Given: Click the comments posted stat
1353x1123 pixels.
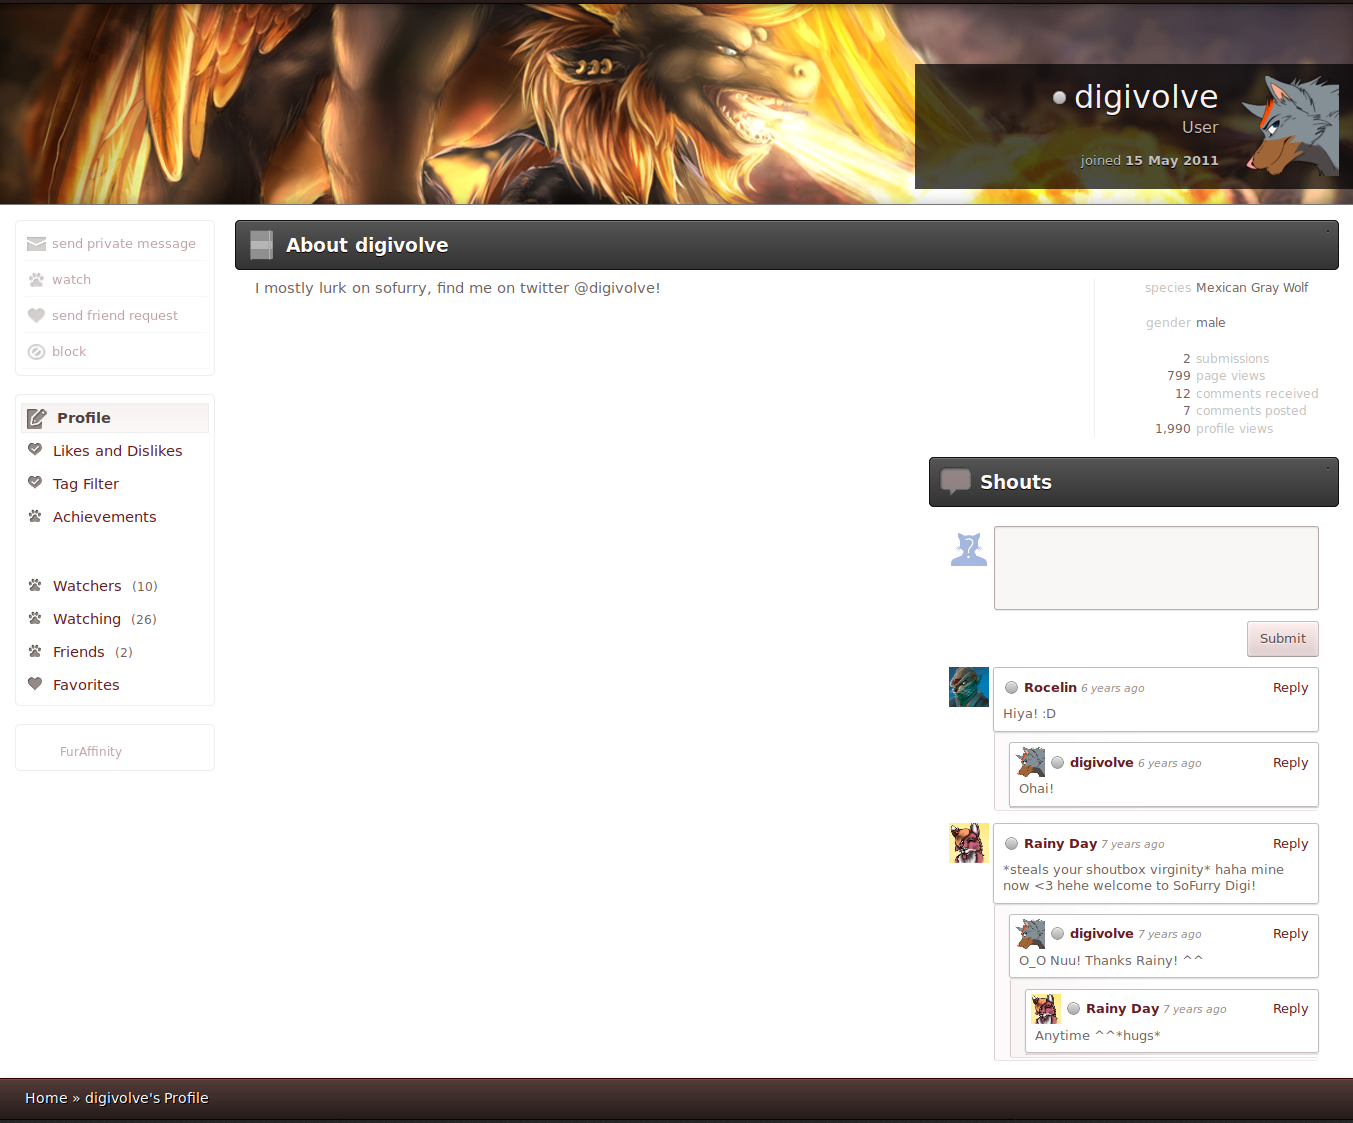Looking at the screenshot, I should pyautogui.click(x=1251, y=411).
